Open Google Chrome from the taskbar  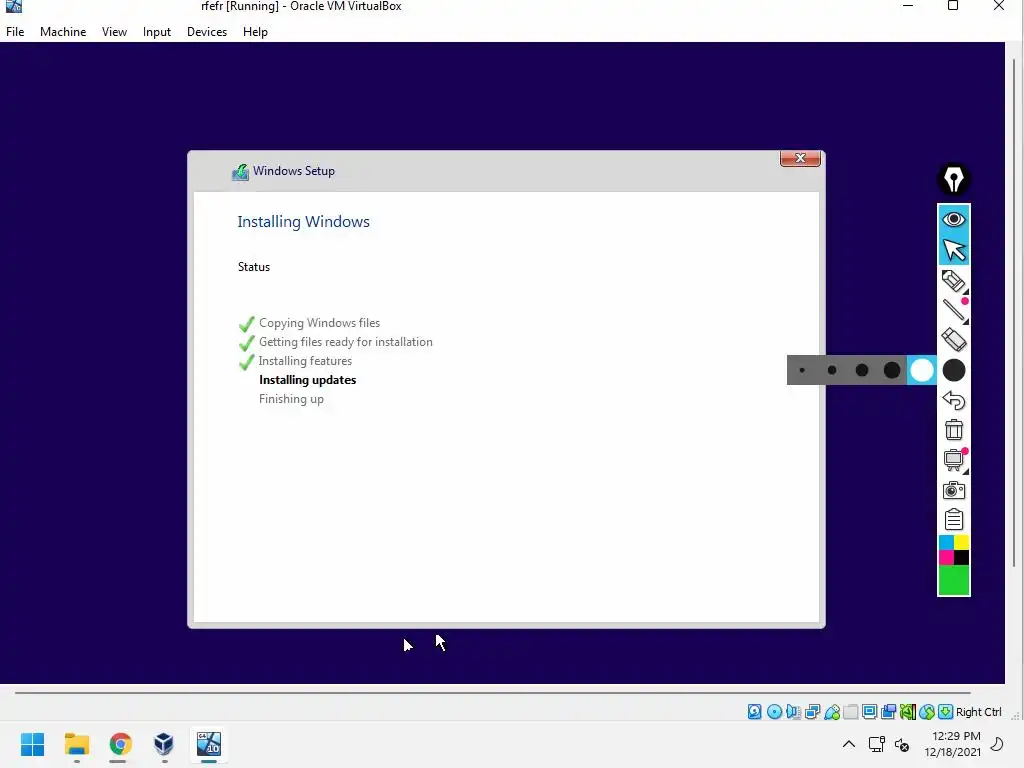[x=120, y=744]
